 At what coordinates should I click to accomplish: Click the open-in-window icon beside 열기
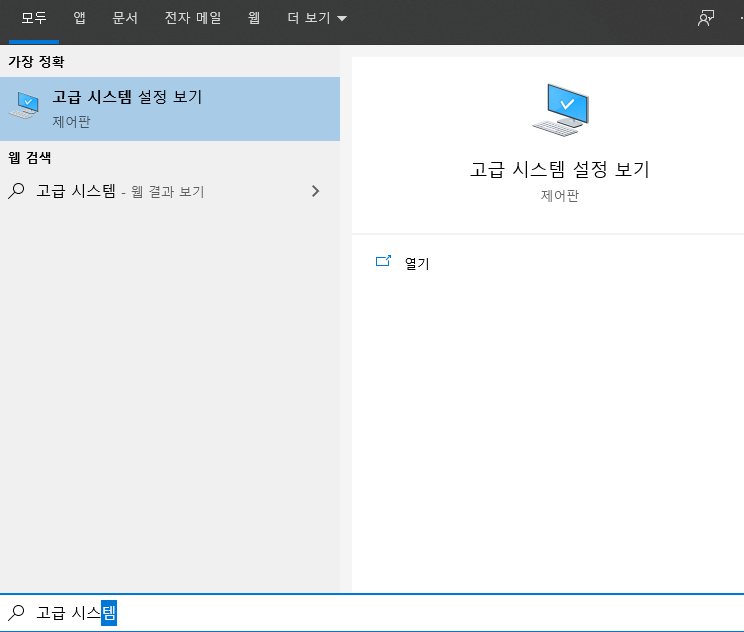[383, 261]
